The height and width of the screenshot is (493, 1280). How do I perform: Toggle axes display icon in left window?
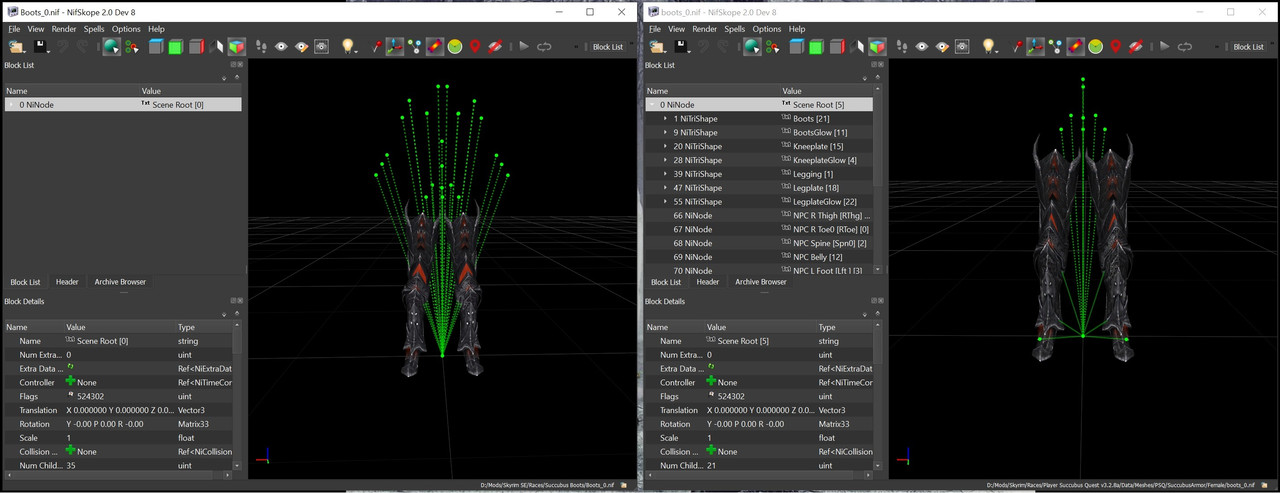395,46
